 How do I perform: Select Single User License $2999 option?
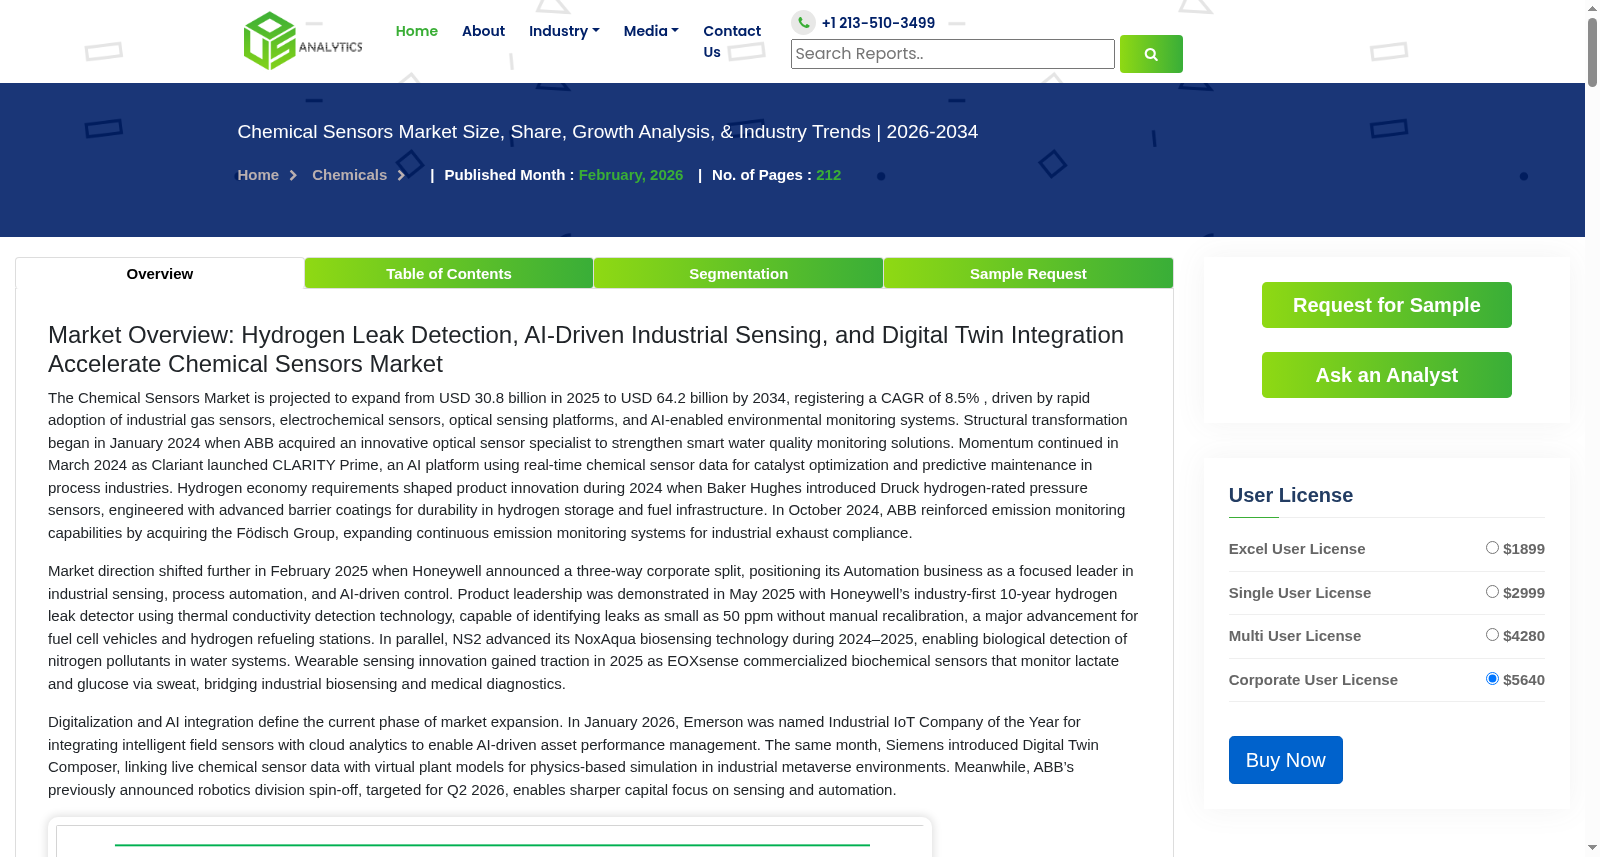(x=1492, y=592)
